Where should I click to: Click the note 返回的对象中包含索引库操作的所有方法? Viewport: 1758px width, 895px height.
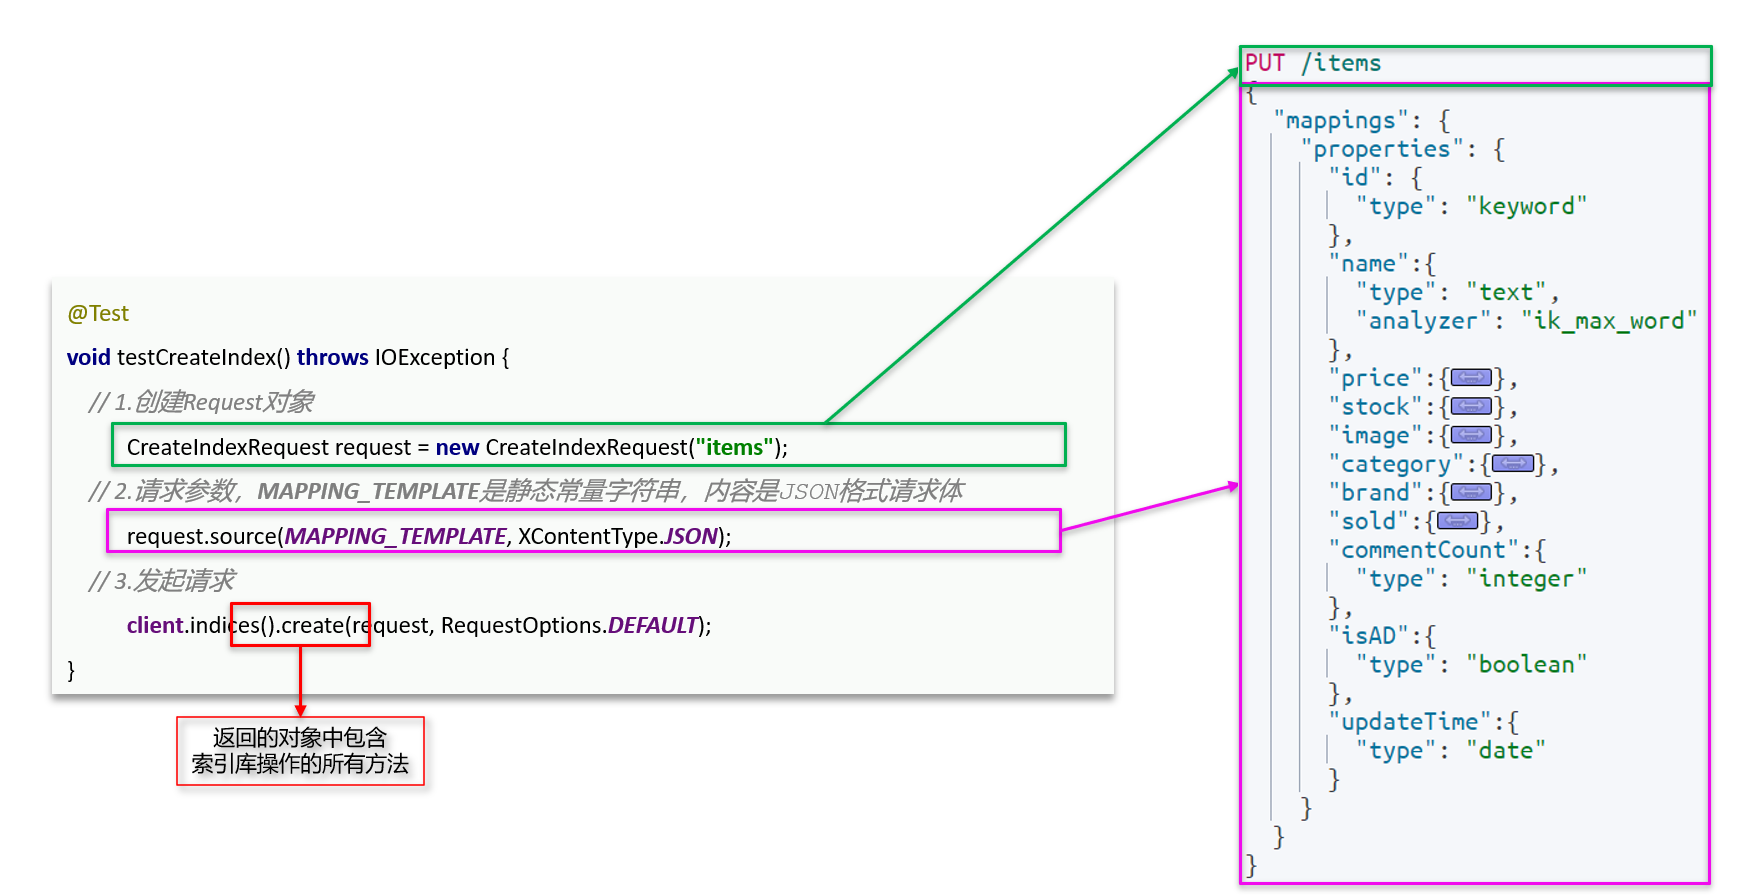coord(300,751)
